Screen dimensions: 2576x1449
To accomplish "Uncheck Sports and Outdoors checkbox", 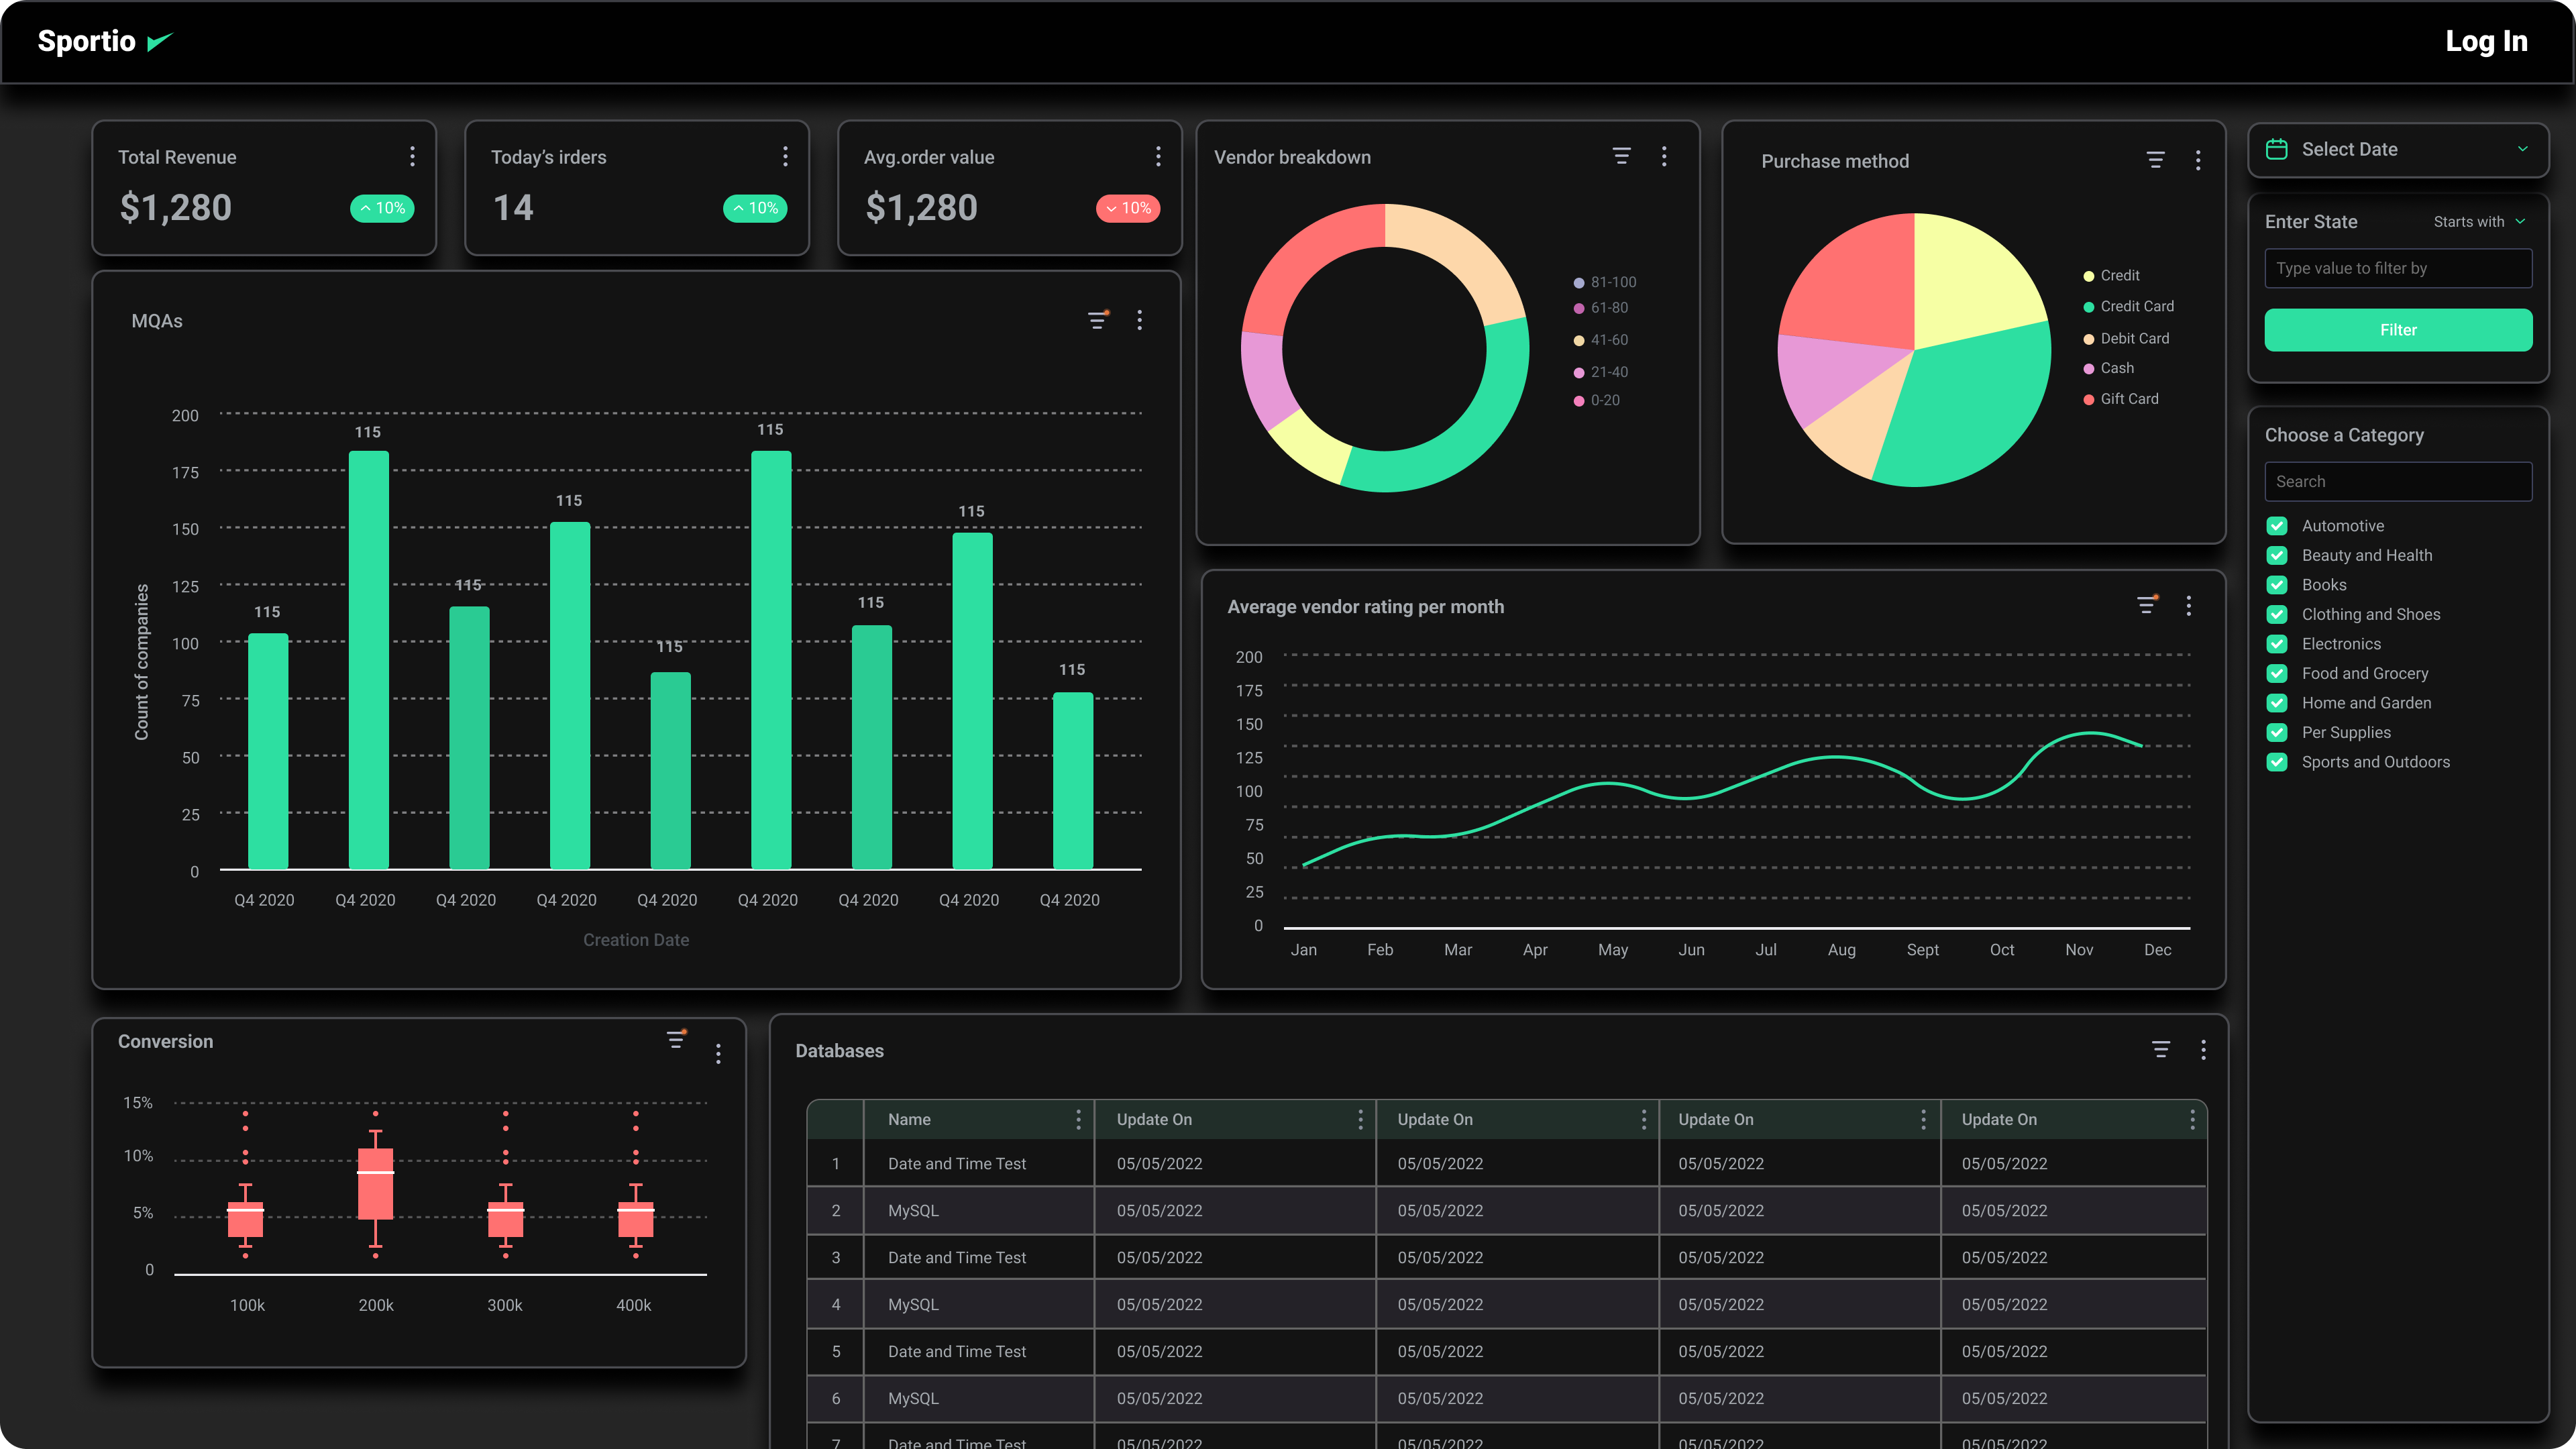I will (x=2277, y=762).
